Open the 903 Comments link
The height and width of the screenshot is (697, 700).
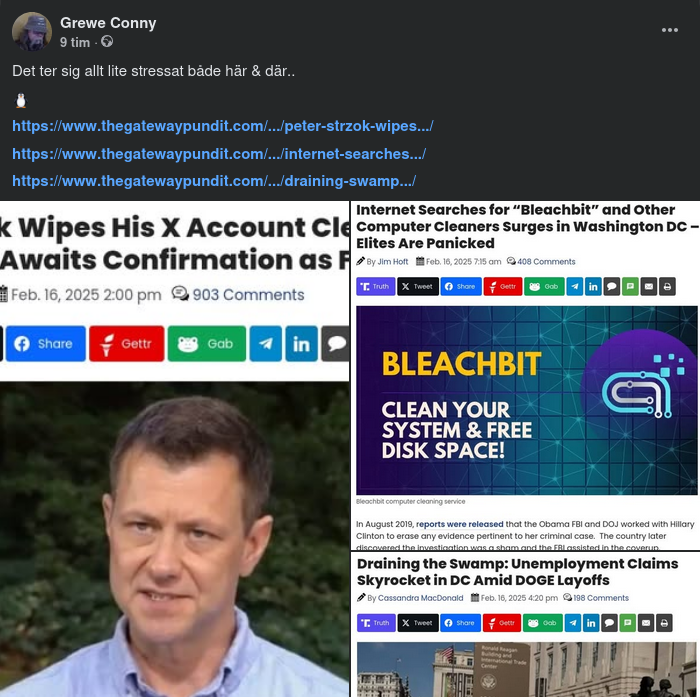(x=248, y=295)
